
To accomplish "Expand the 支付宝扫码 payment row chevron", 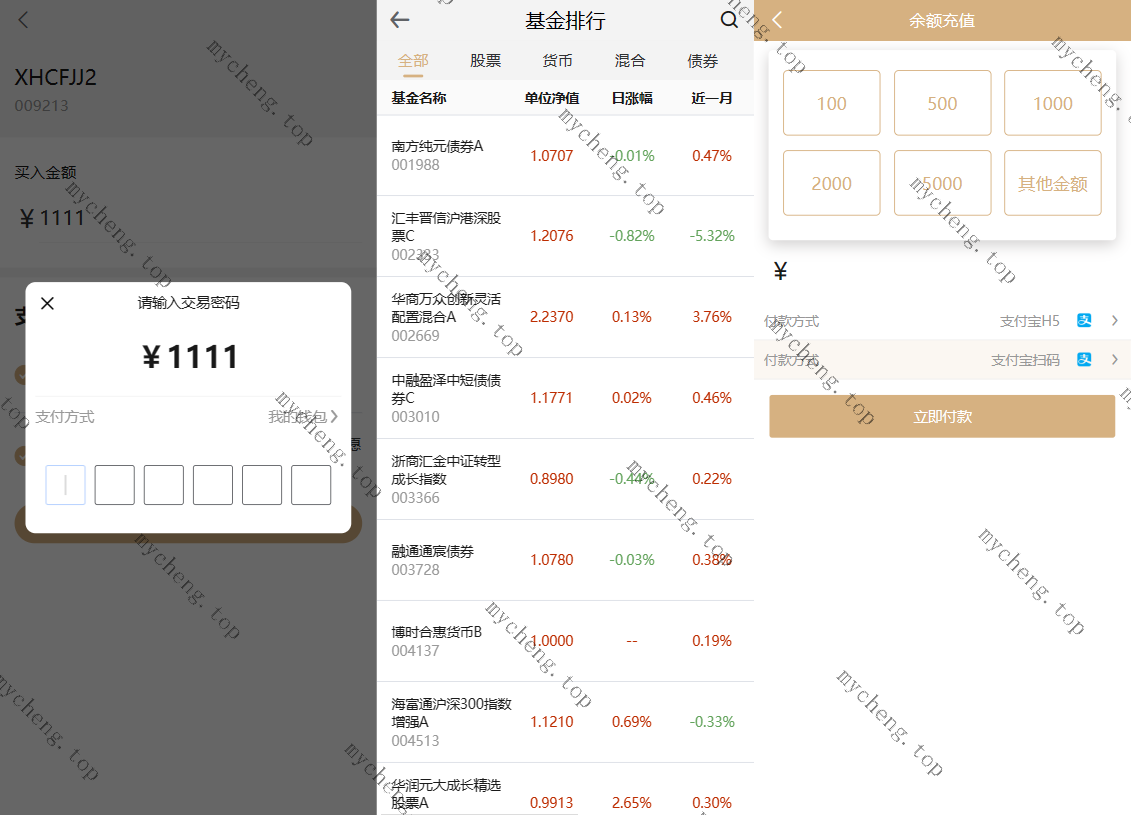I will (1114, 359).
